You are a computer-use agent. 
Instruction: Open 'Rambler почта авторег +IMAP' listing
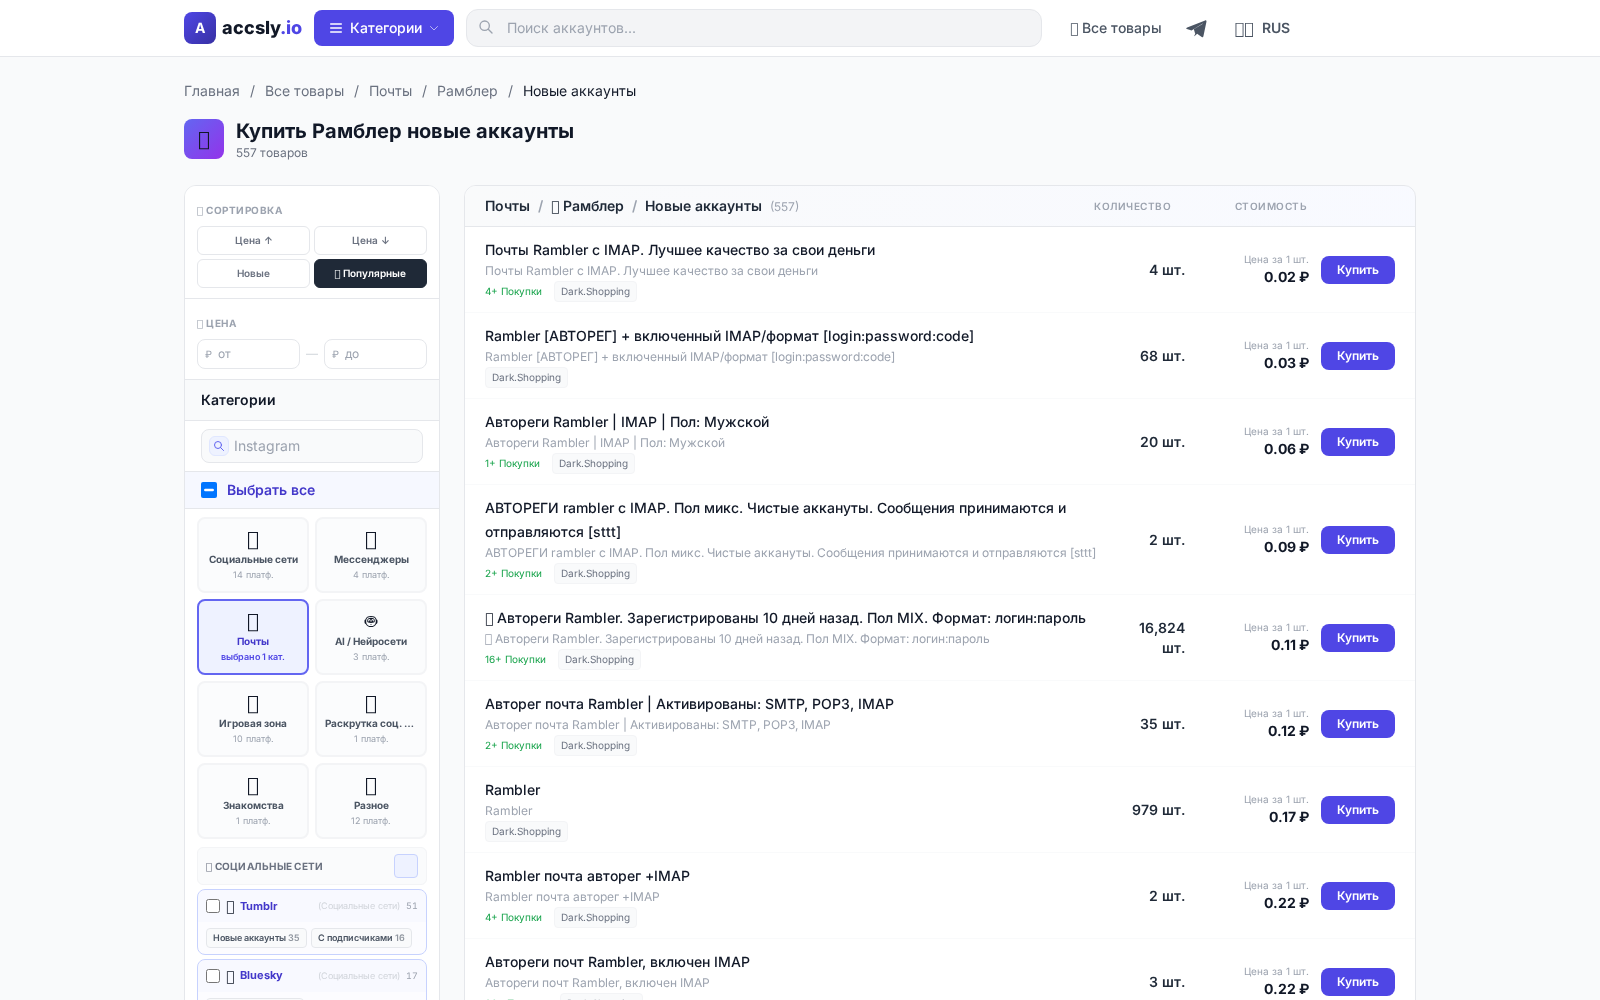(x=587, y=876)
